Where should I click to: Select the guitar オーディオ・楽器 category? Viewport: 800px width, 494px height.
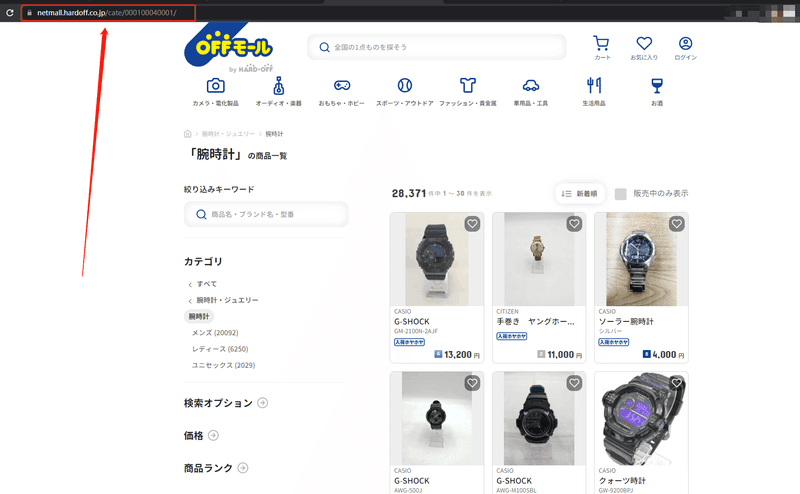point(279,92)
